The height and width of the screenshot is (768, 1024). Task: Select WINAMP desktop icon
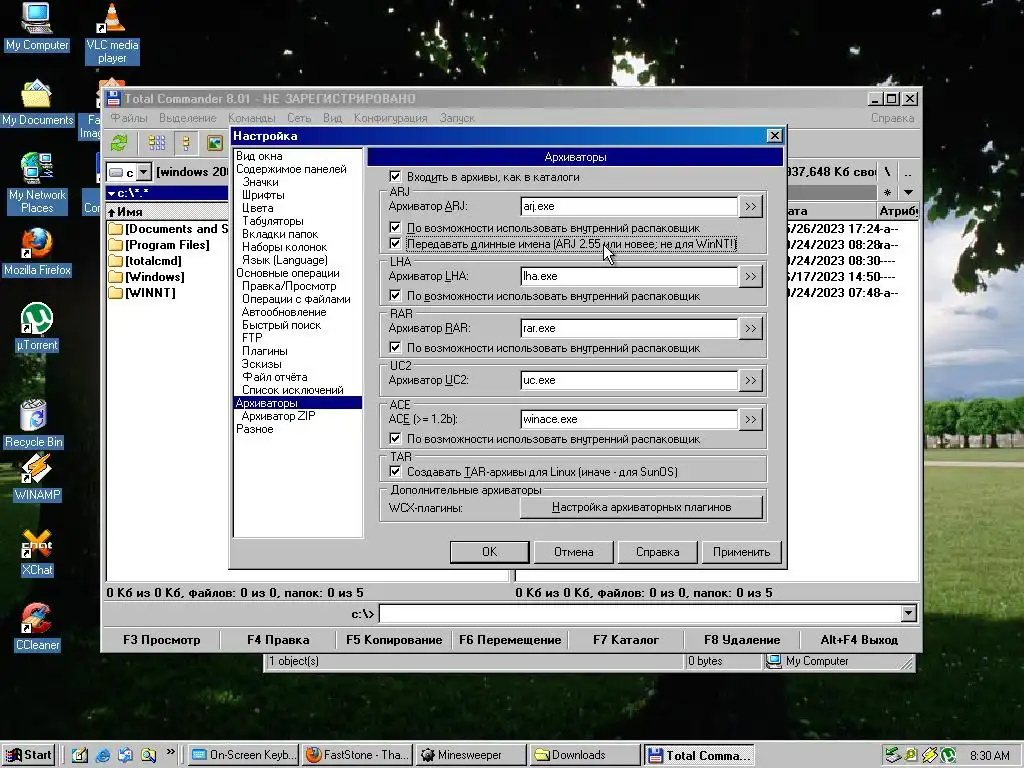tap(37, 477)
